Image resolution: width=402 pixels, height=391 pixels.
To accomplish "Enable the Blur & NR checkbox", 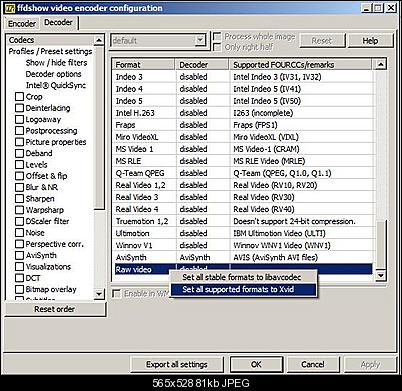I will point(19,187).
